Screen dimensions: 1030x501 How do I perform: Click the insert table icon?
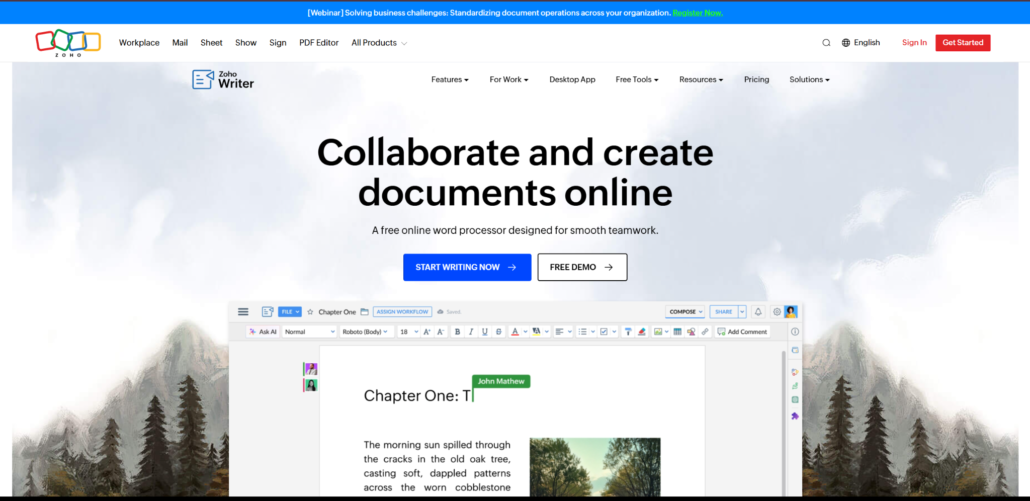coord(677,332)
